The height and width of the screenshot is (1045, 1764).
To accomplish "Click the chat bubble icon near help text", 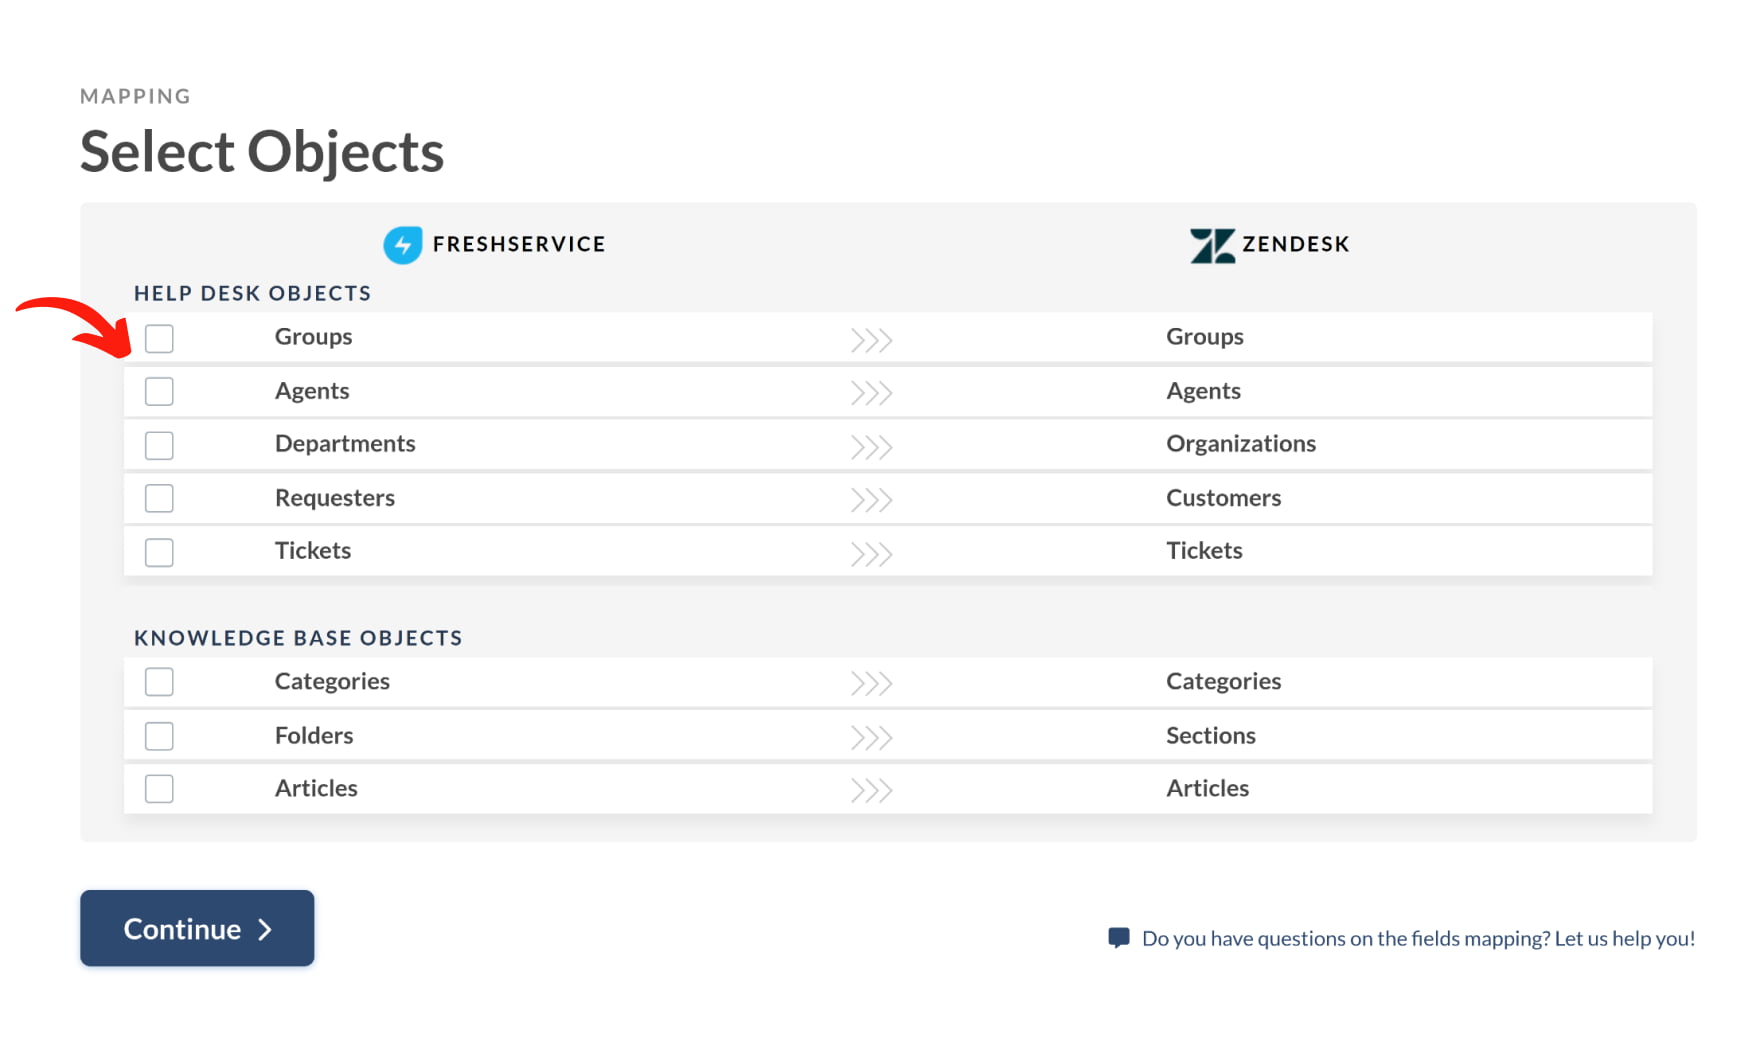I will click(1119, 937).
